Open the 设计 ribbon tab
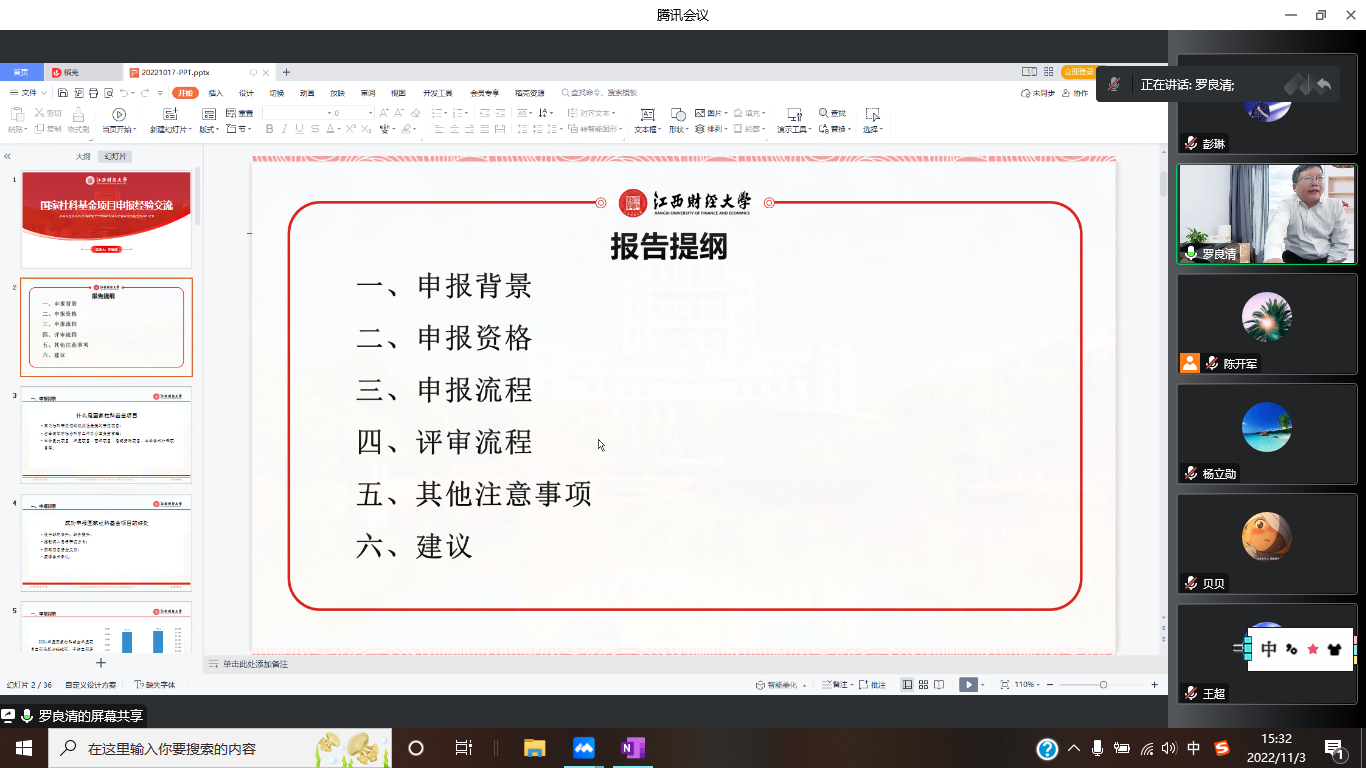The image size is (1366, 768). [246, 93]
